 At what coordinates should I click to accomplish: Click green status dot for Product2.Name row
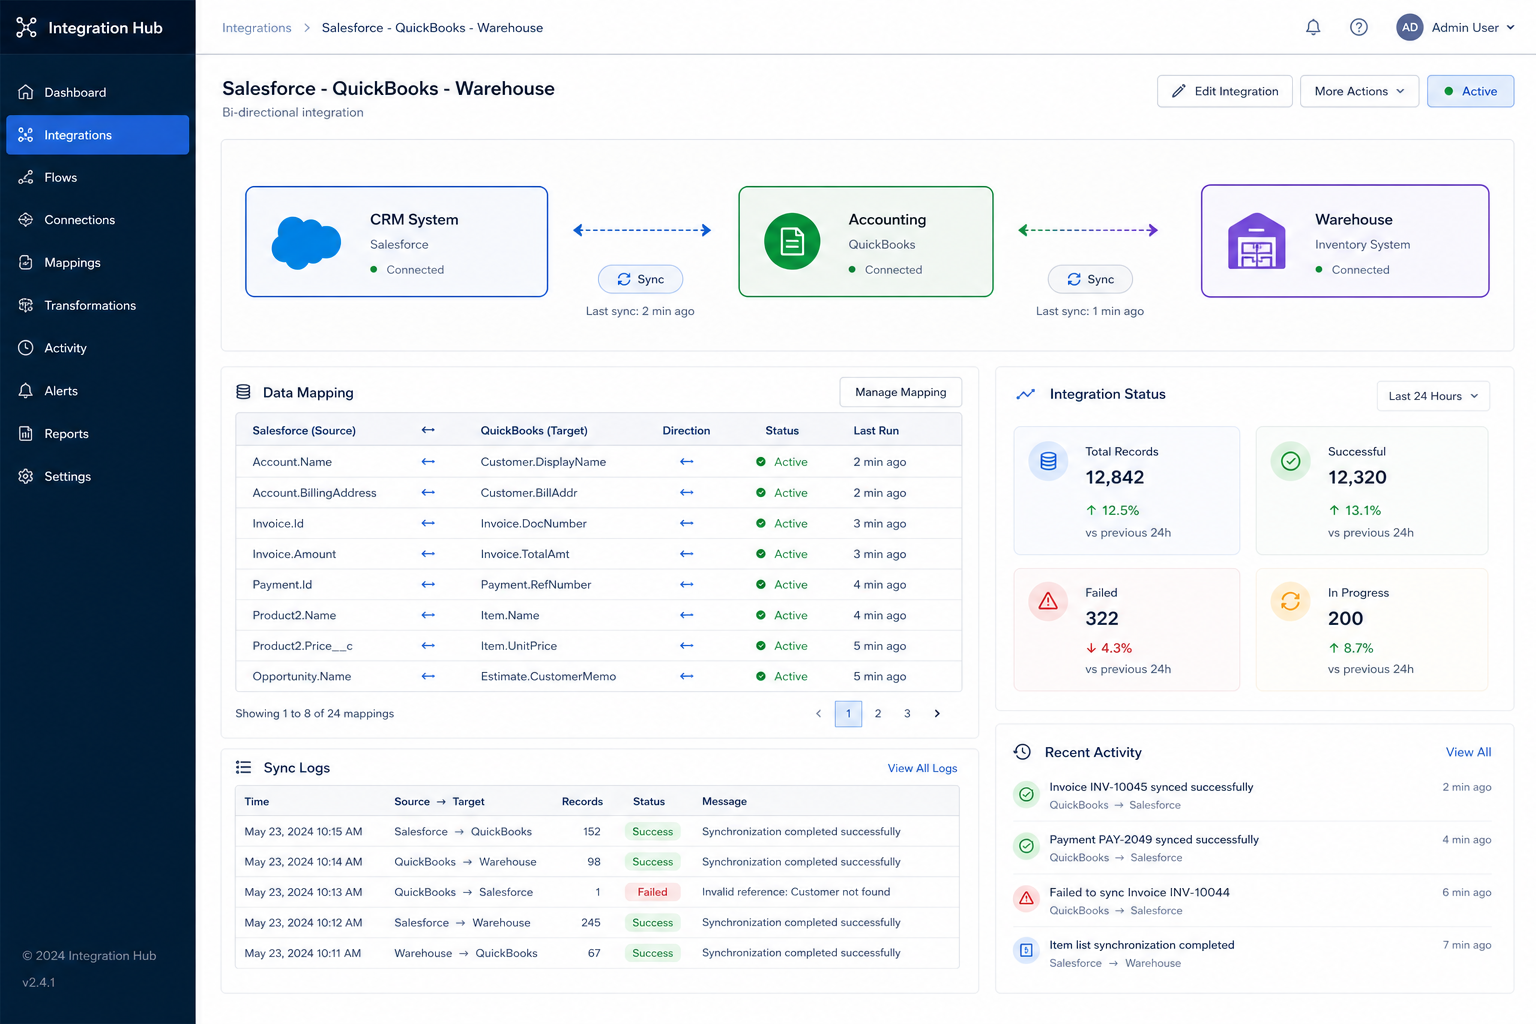[x=761, y=615]
